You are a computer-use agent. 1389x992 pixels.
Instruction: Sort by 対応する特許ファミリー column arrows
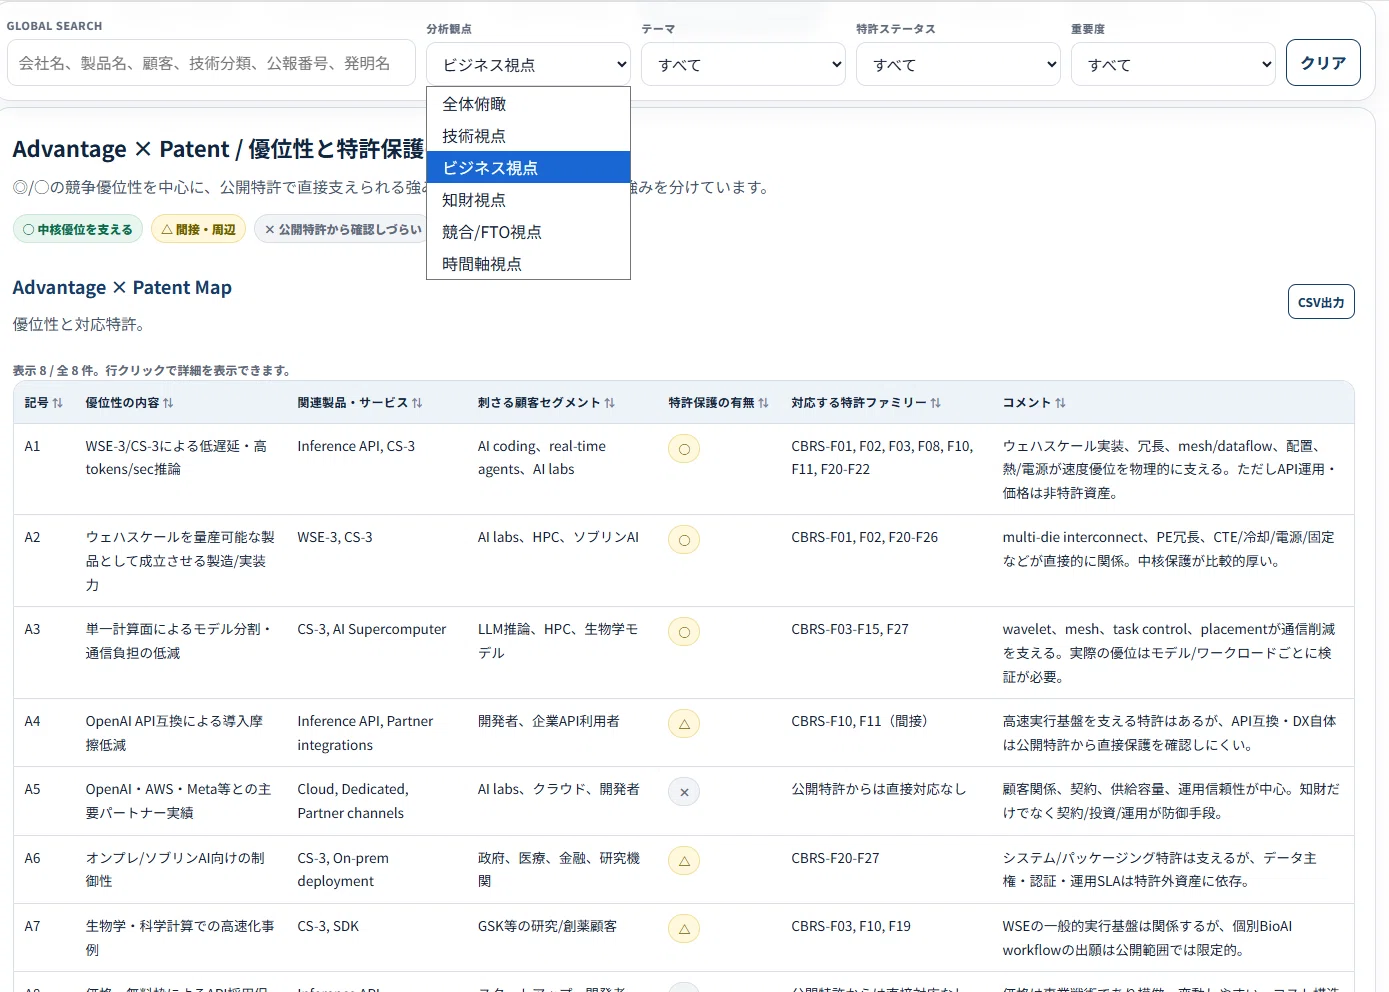coord(935,403)
